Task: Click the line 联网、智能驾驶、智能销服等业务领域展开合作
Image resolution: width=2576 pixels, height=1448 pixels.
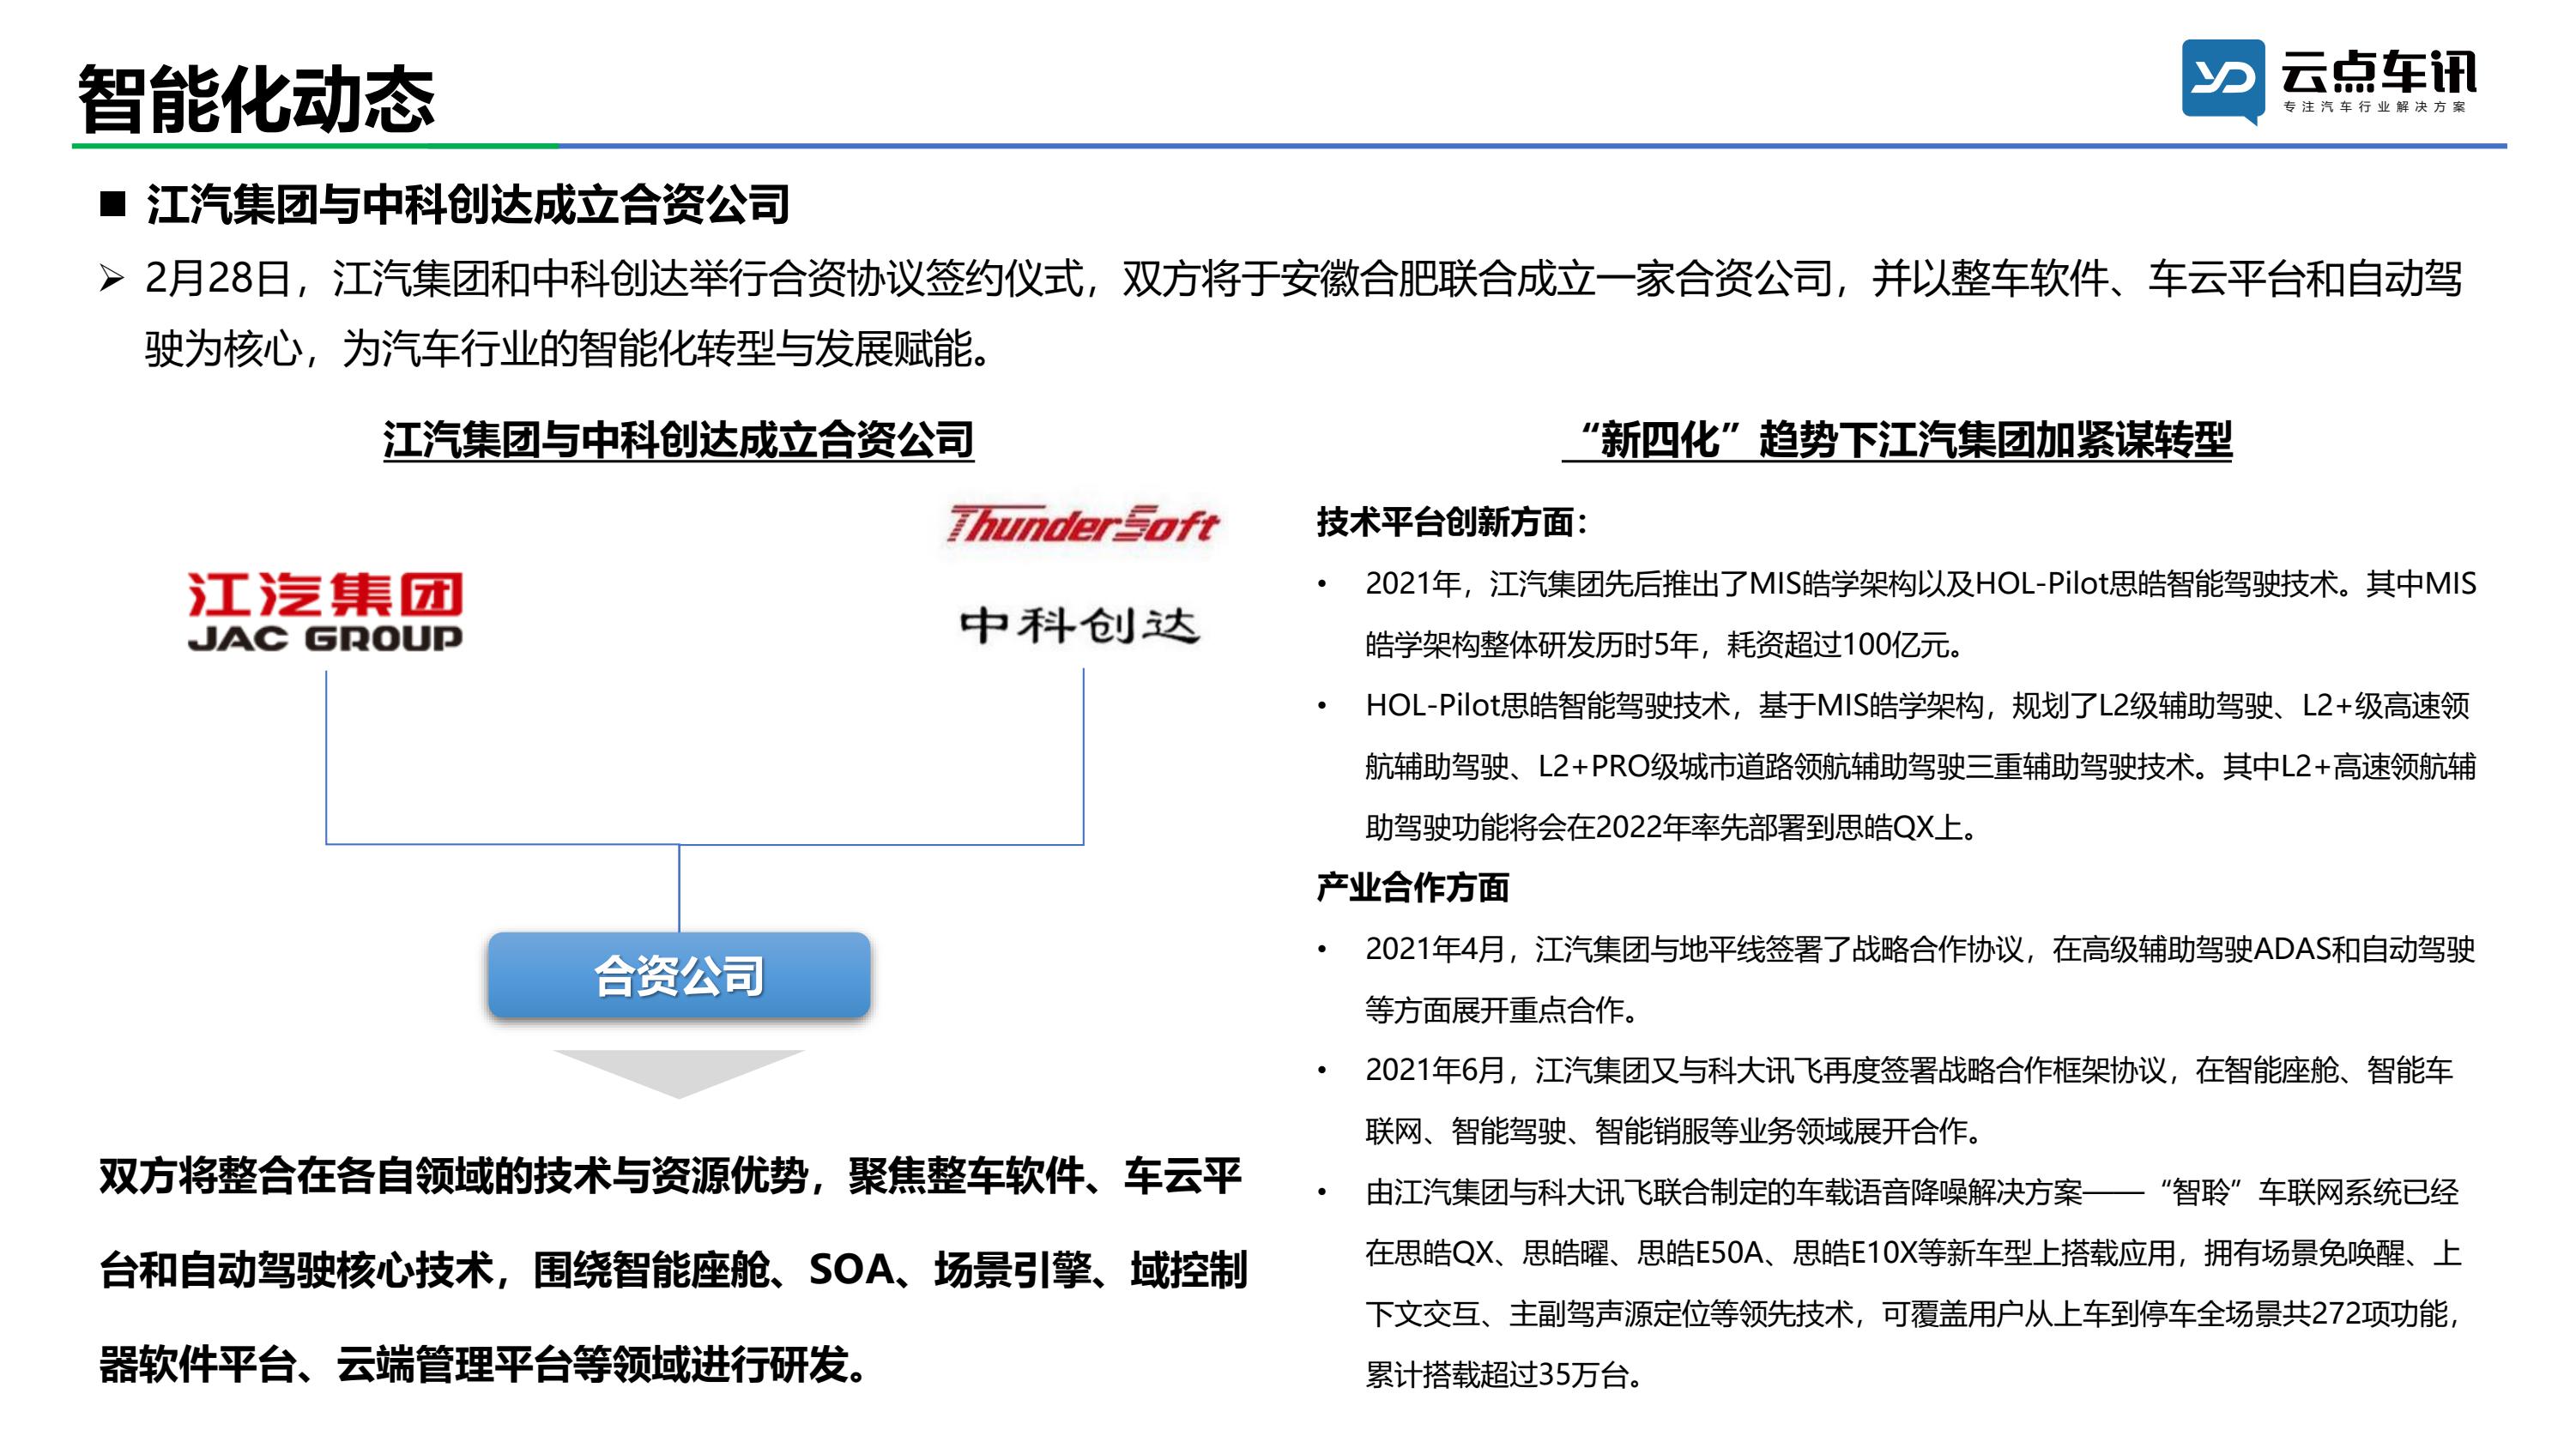Action: click(x=1675, y=1131)
